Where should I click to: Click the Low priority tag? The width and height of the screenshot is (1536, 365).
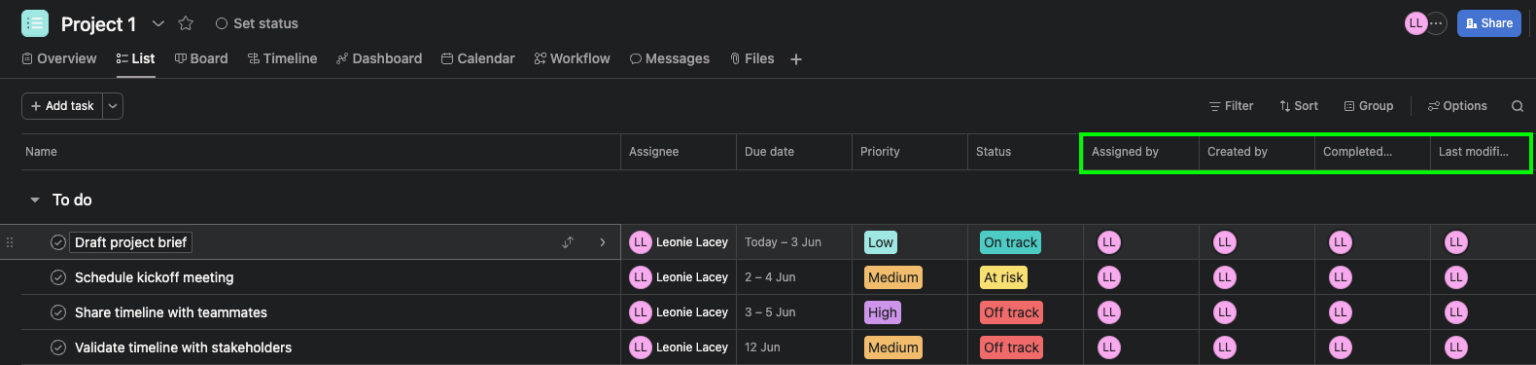pyautogui.click(x=881, y=242)
